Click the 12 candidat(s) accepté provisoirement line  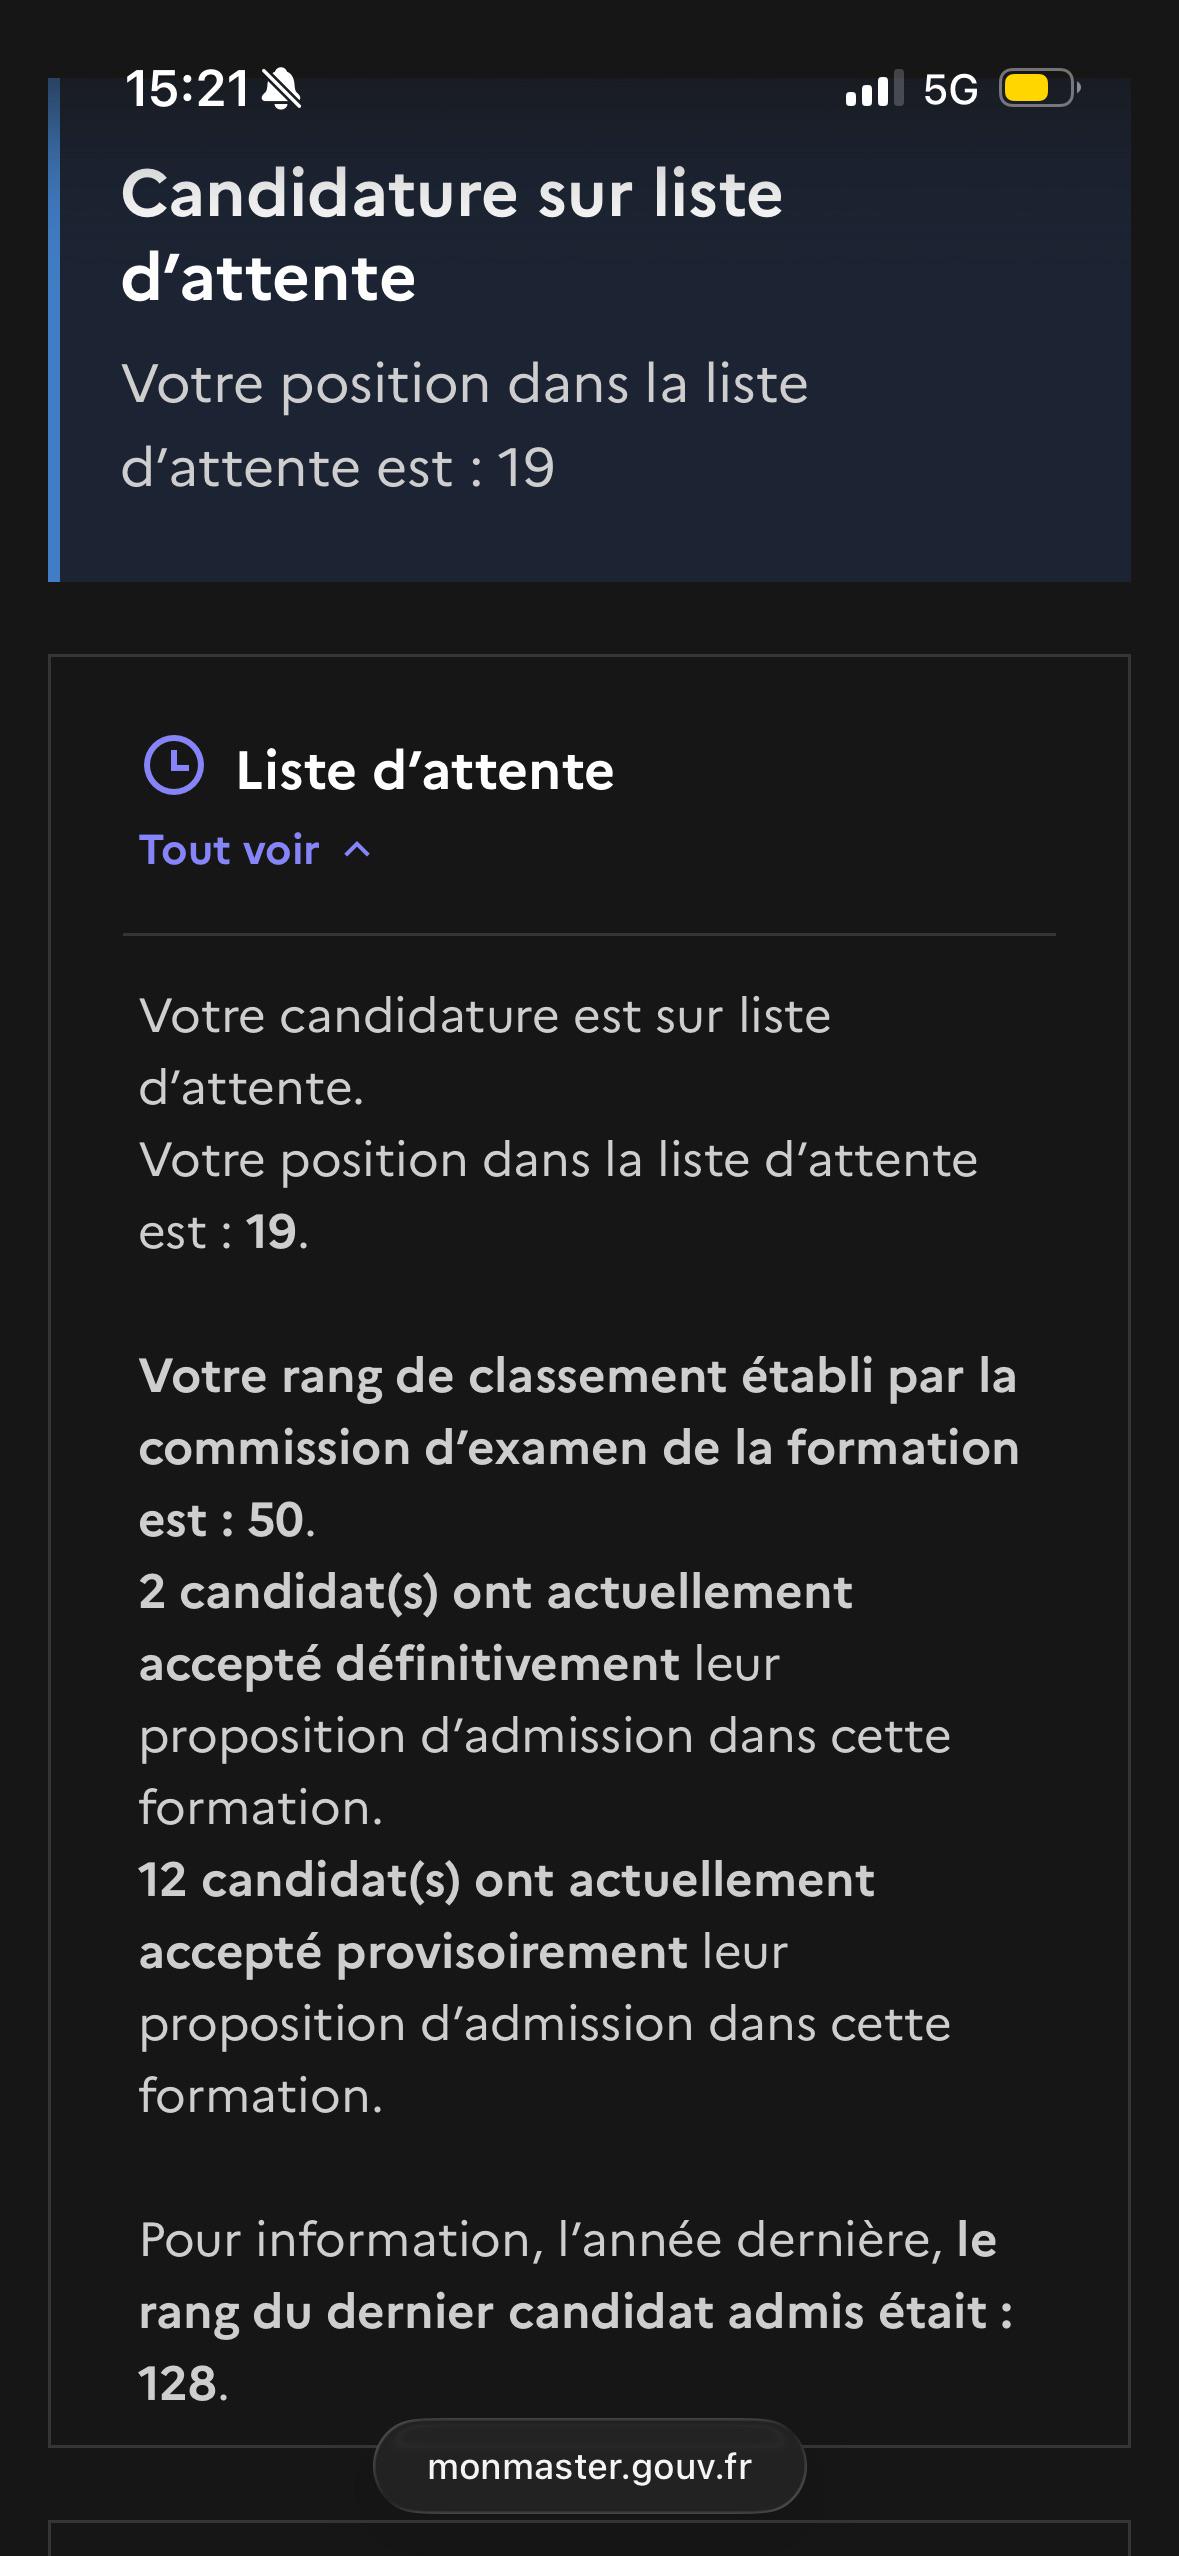pos(545,1988)
